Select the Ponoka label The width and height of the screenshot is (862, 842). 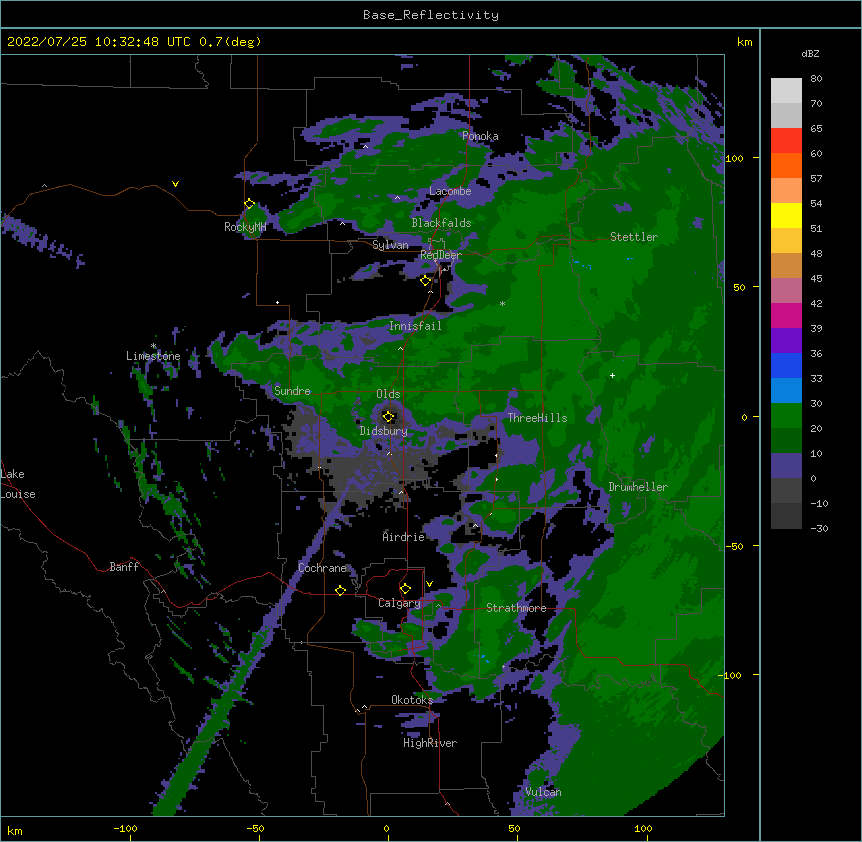pyautogui.click(x=480, y=136)
